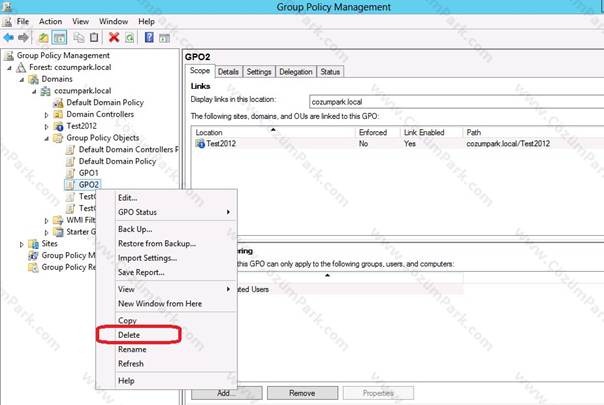Click the application icon in title bar

(7, 7)
